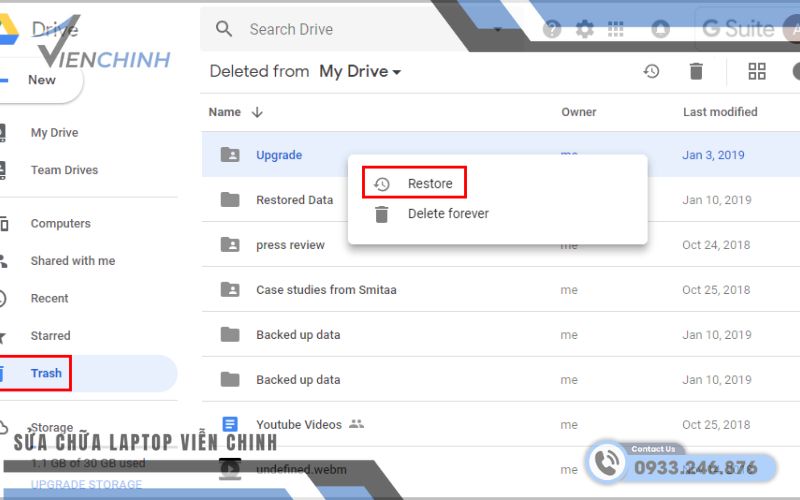Image resolution: width=800 pixels, height=500 pixels.
Task: Click the Owner column header
Action: (x=579, y=112)
